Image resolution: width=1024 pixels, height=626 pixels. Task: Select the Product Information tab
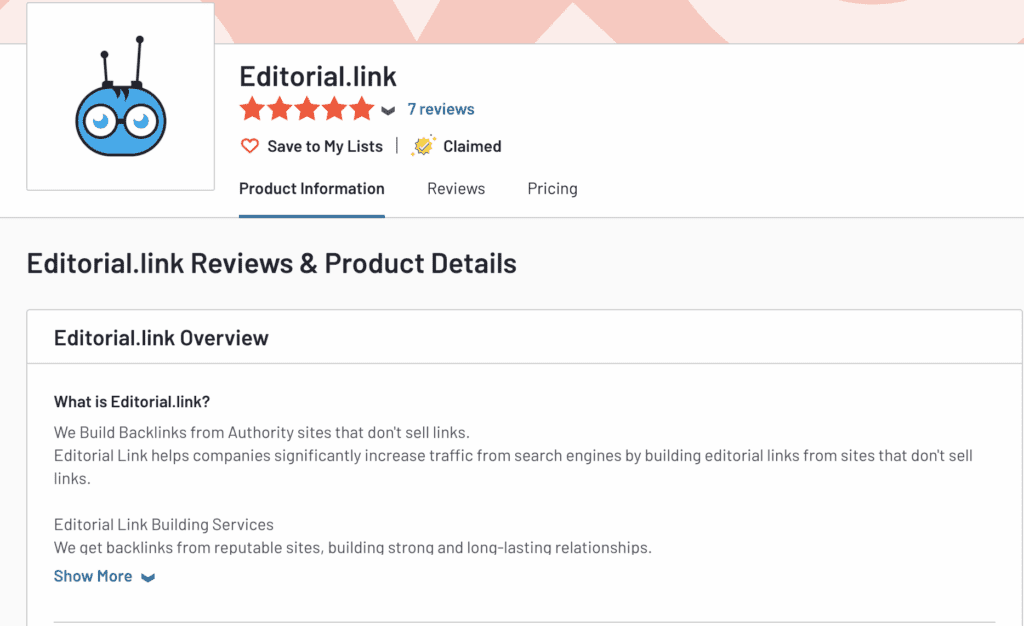click(x=312, y=189)
